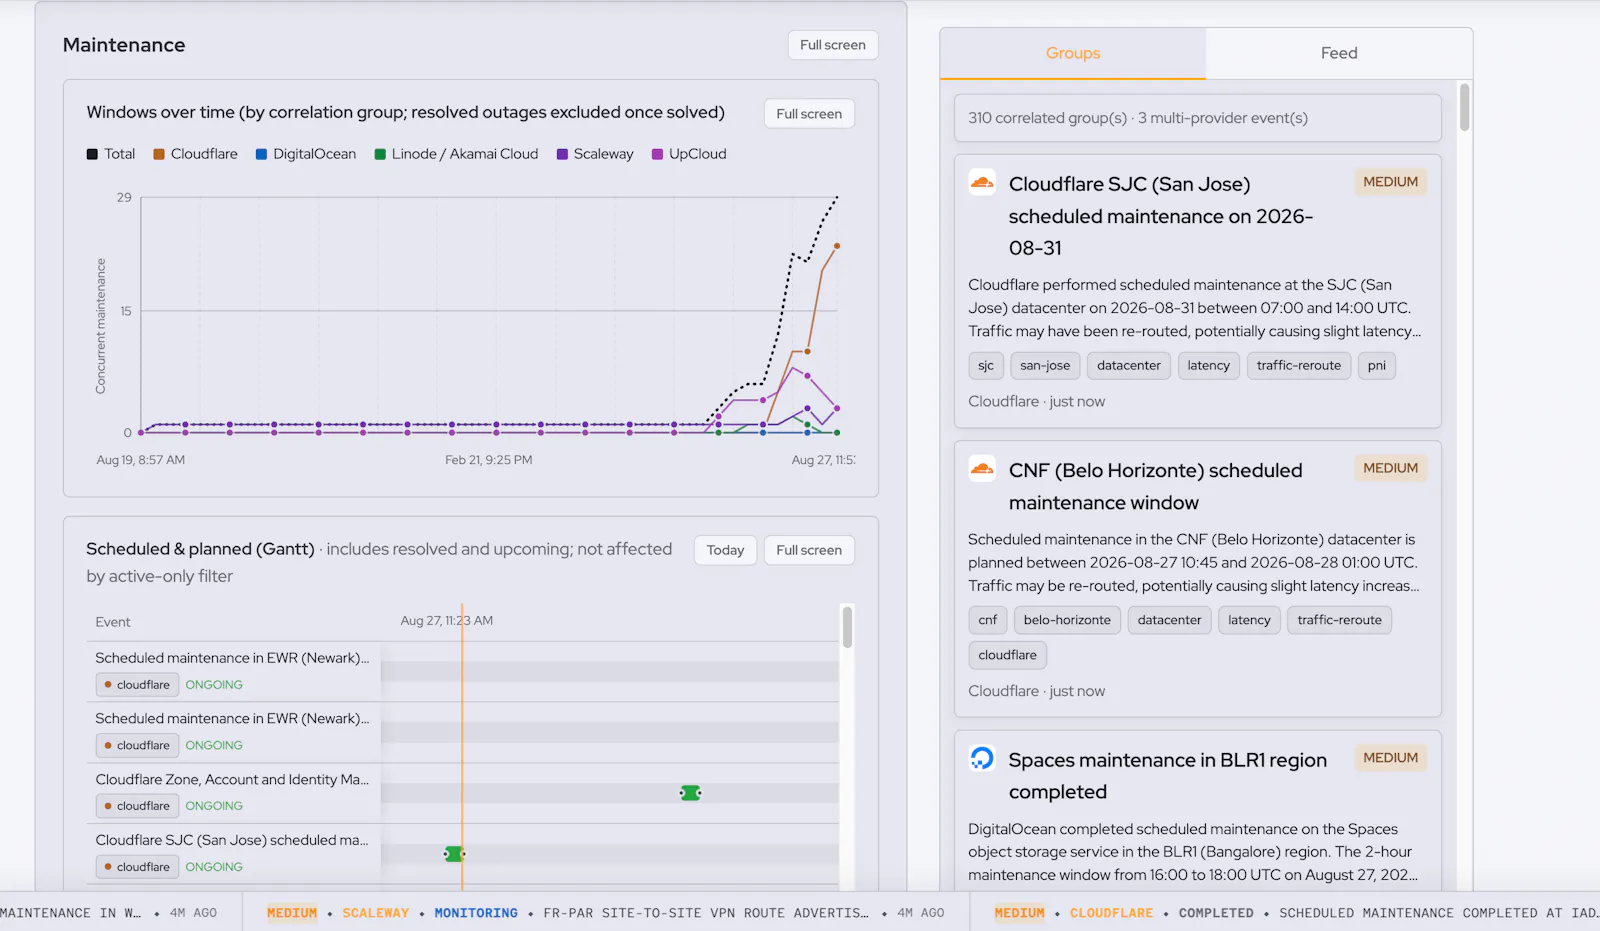Screen dimensions: 1600x931
Task: Click the Groups panel vertical scrollbar
Action: point(1464,107)
